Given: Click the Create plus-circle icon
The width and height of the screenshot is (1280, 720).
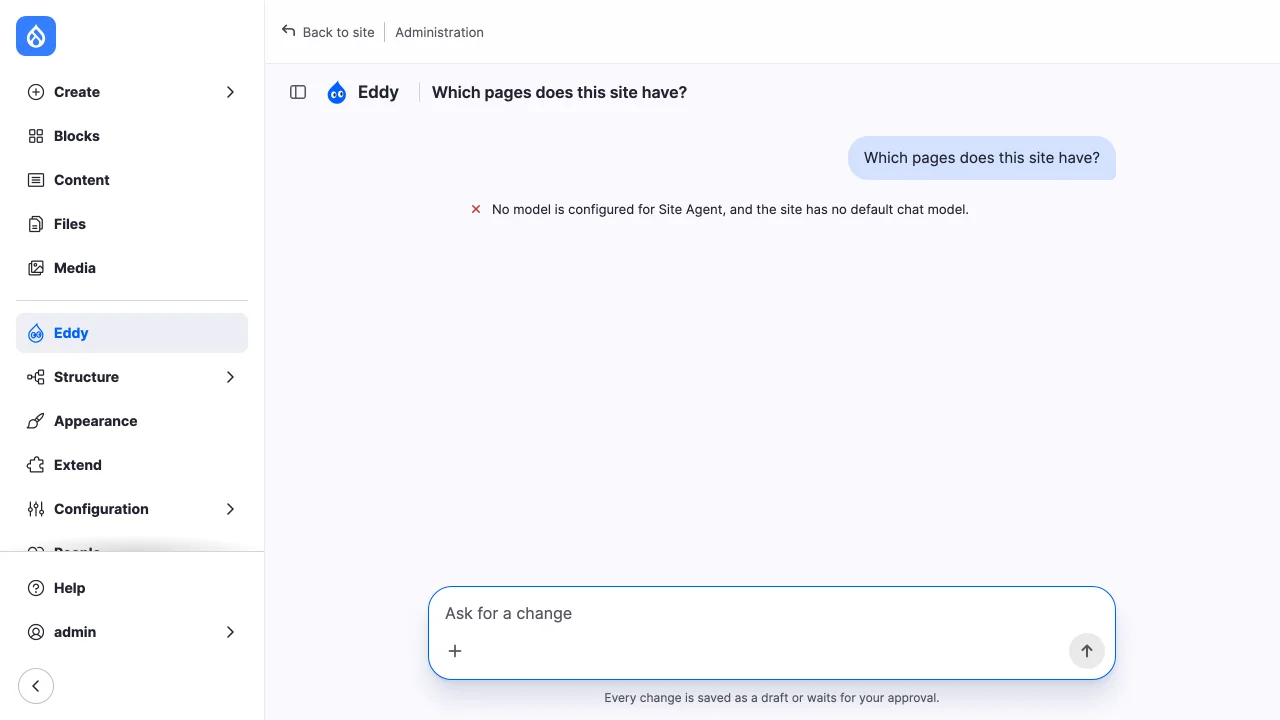Looking at the screenshot, I should (36, 92).
